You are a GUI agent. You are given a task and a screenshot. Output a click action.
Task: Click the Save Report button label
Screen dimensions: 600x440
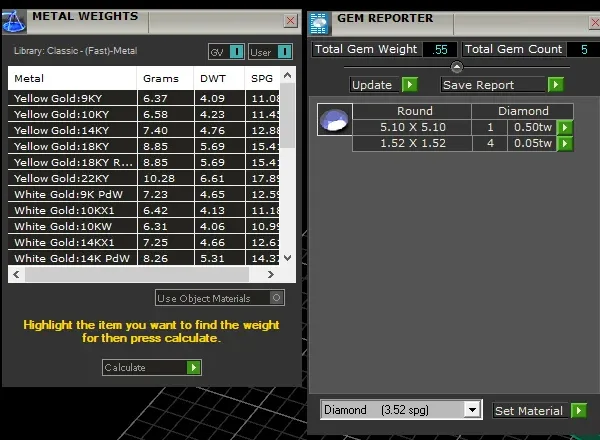pyautogui.click(x=478, y=85)
